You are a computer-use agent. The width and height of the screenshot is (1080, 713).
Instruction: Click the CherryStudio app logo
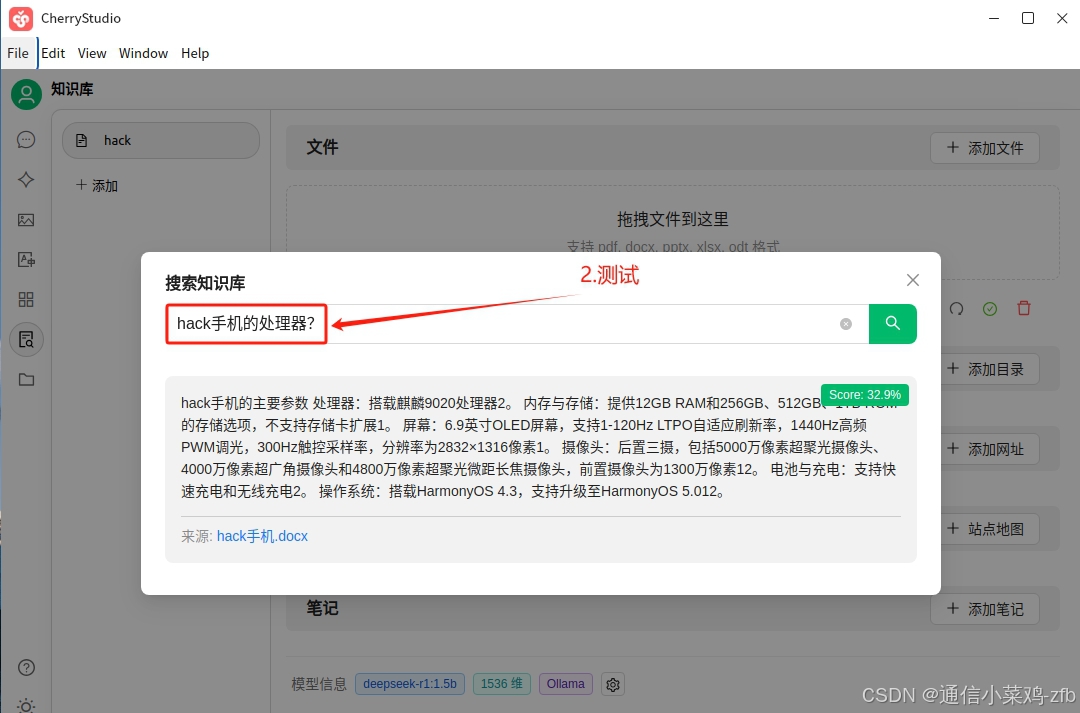tap(21, 19)
